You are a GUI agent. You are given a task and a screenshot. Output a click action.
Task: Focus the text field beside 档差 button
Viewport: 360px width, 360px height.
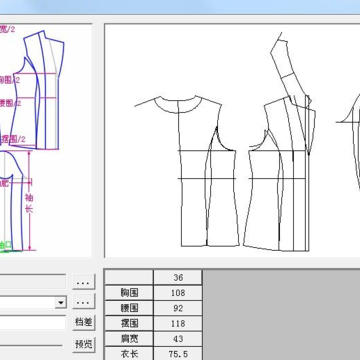click(33, 323)
